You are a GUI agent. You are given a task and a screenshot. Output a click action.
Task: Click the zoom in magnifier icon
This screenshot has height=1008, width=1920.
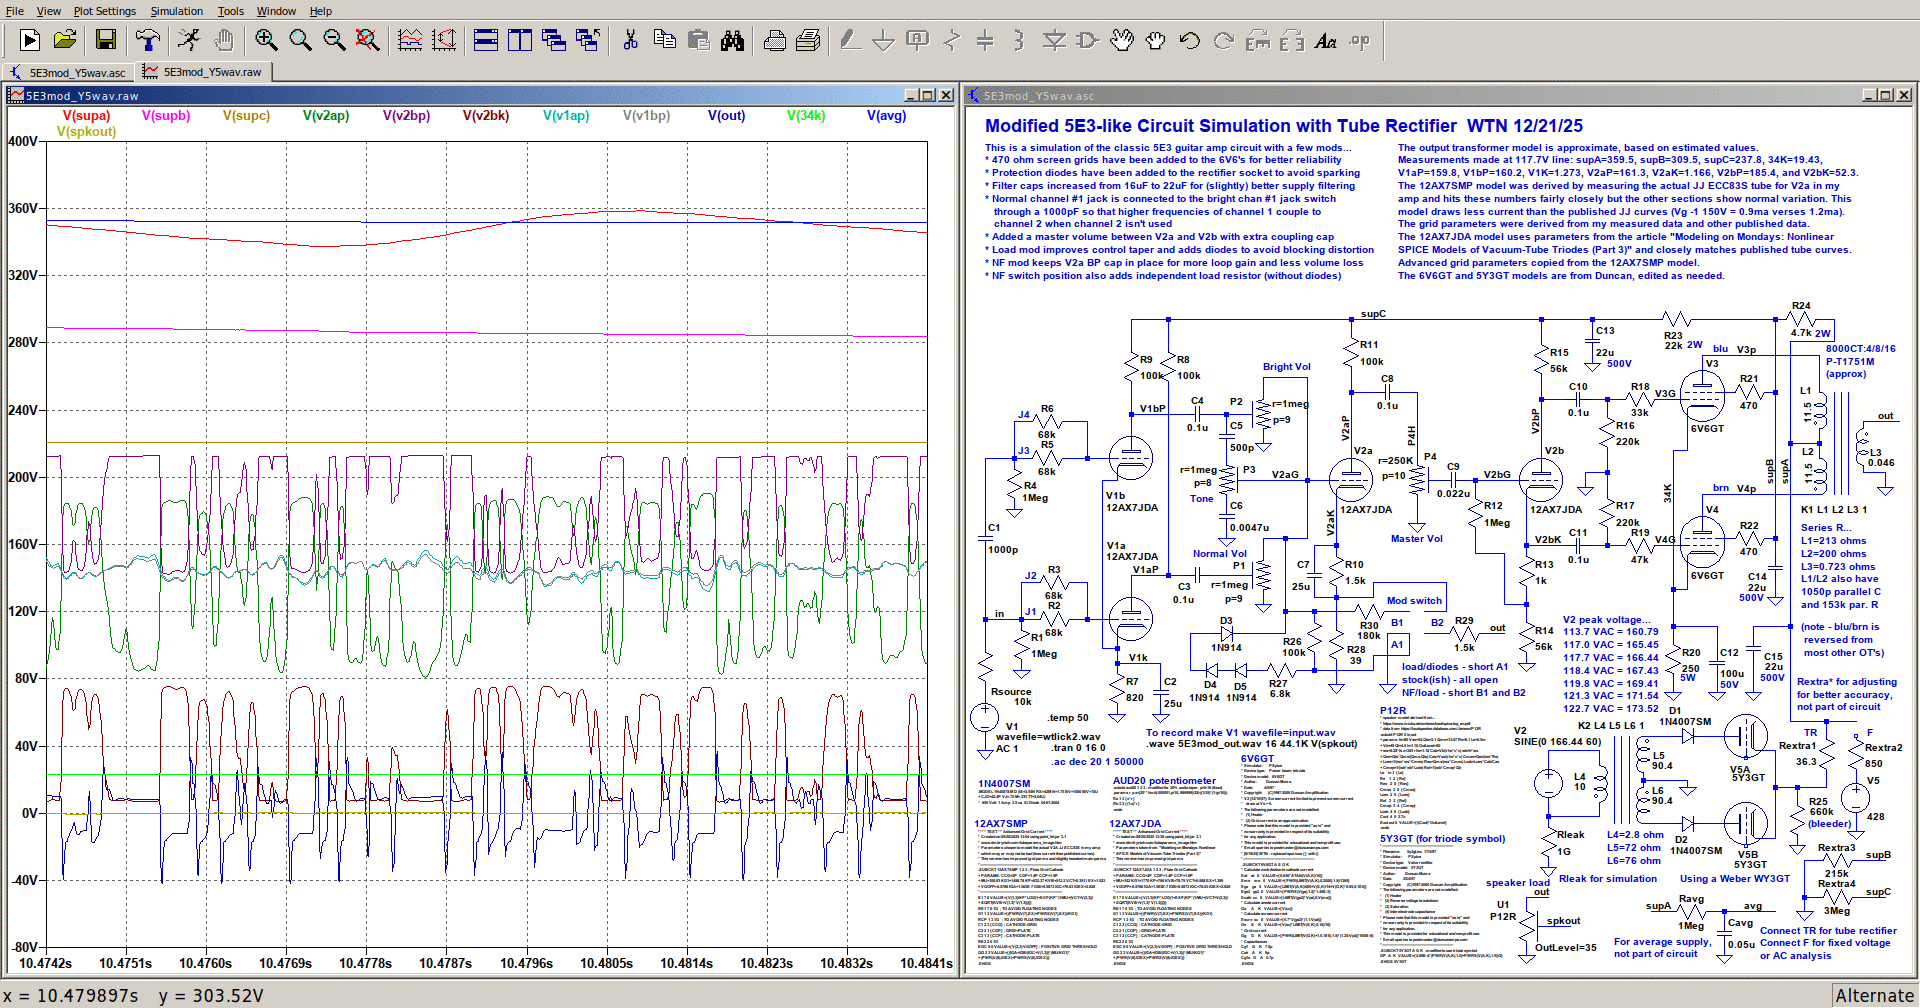(266, 40)
